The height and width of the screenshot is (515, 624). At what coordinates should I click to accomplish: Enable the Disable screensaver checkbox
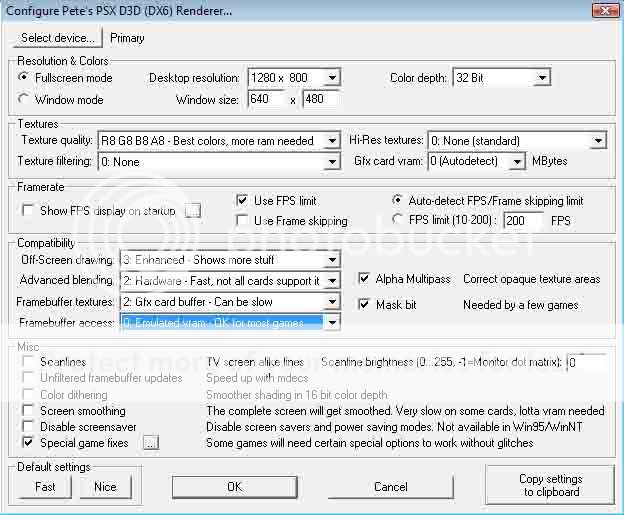point(28,426)
